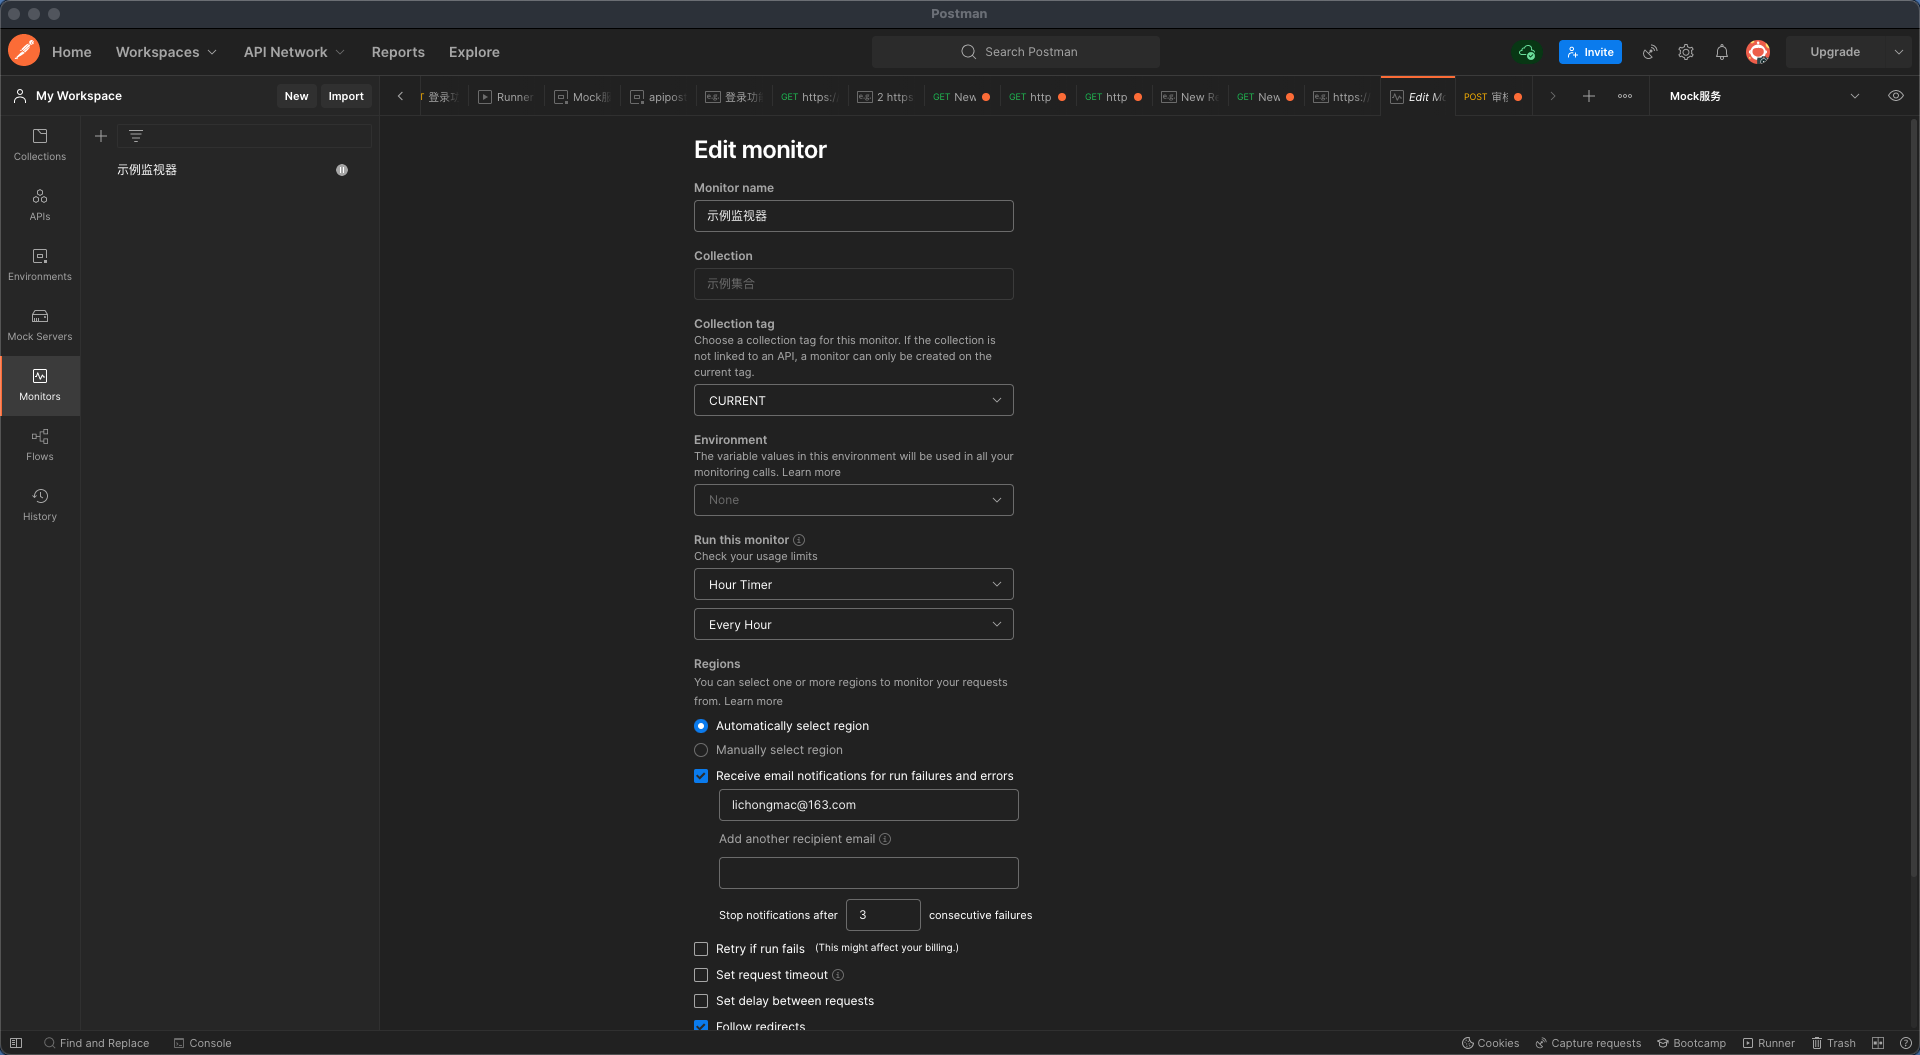Click the New button in workspace header
The width and height of the screenshot is (1920, 1055).
pos(296,96)
